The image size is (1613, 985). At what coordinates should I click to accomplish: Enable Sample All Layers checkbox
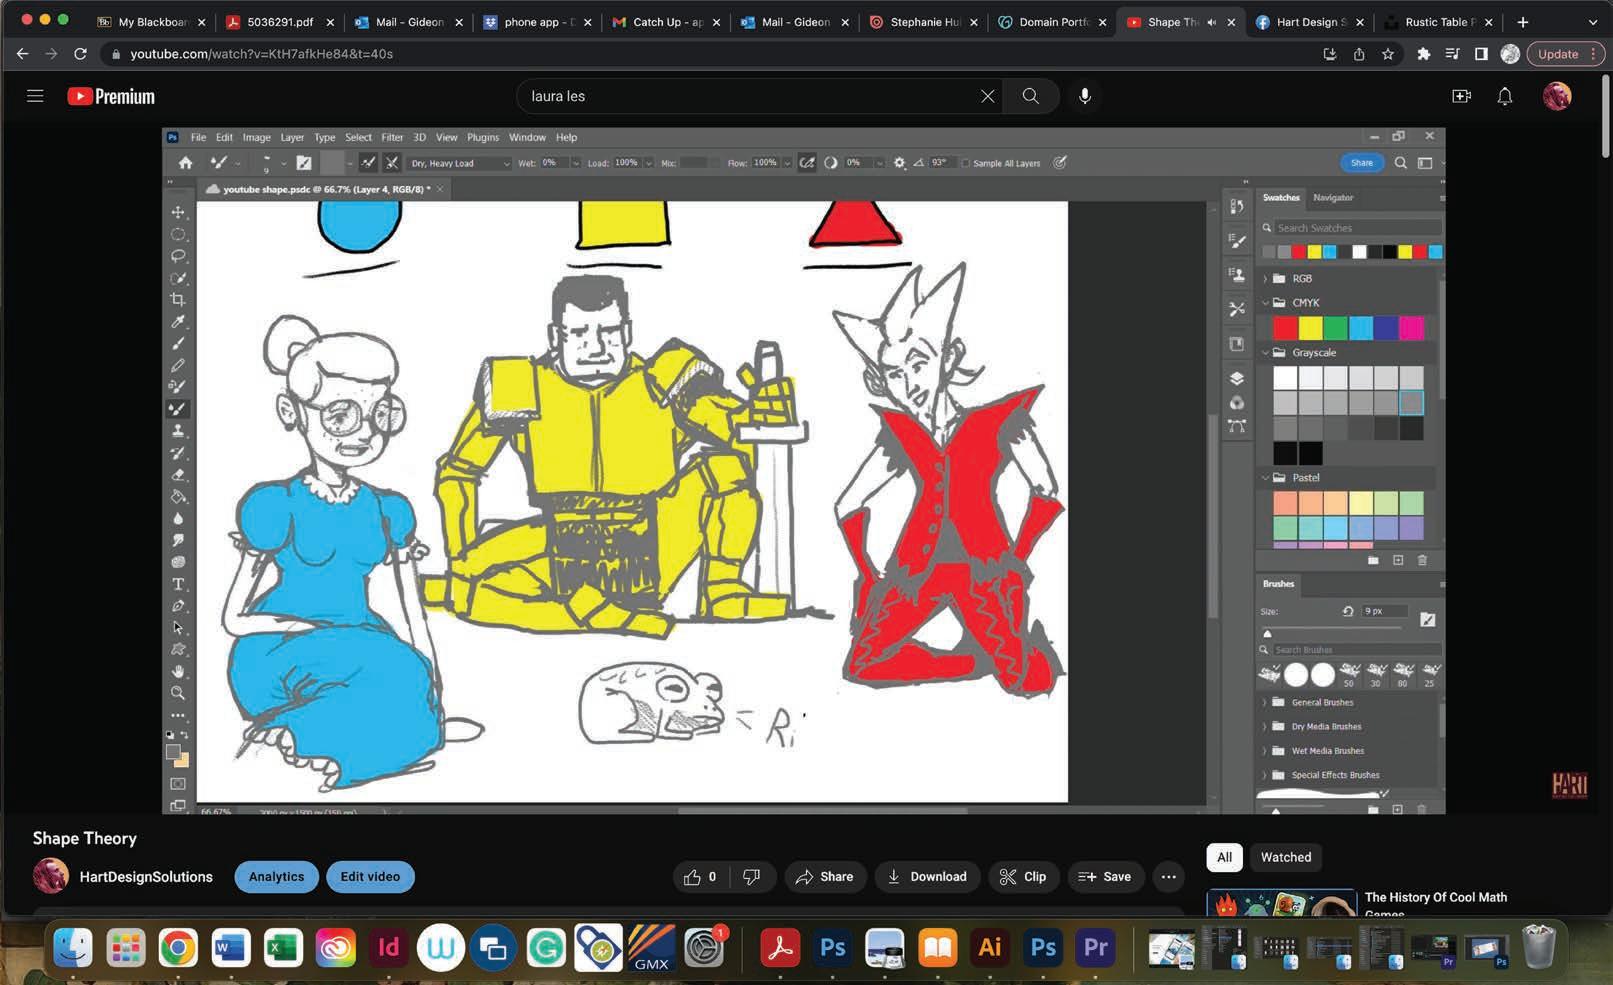(x=966, y=163)
